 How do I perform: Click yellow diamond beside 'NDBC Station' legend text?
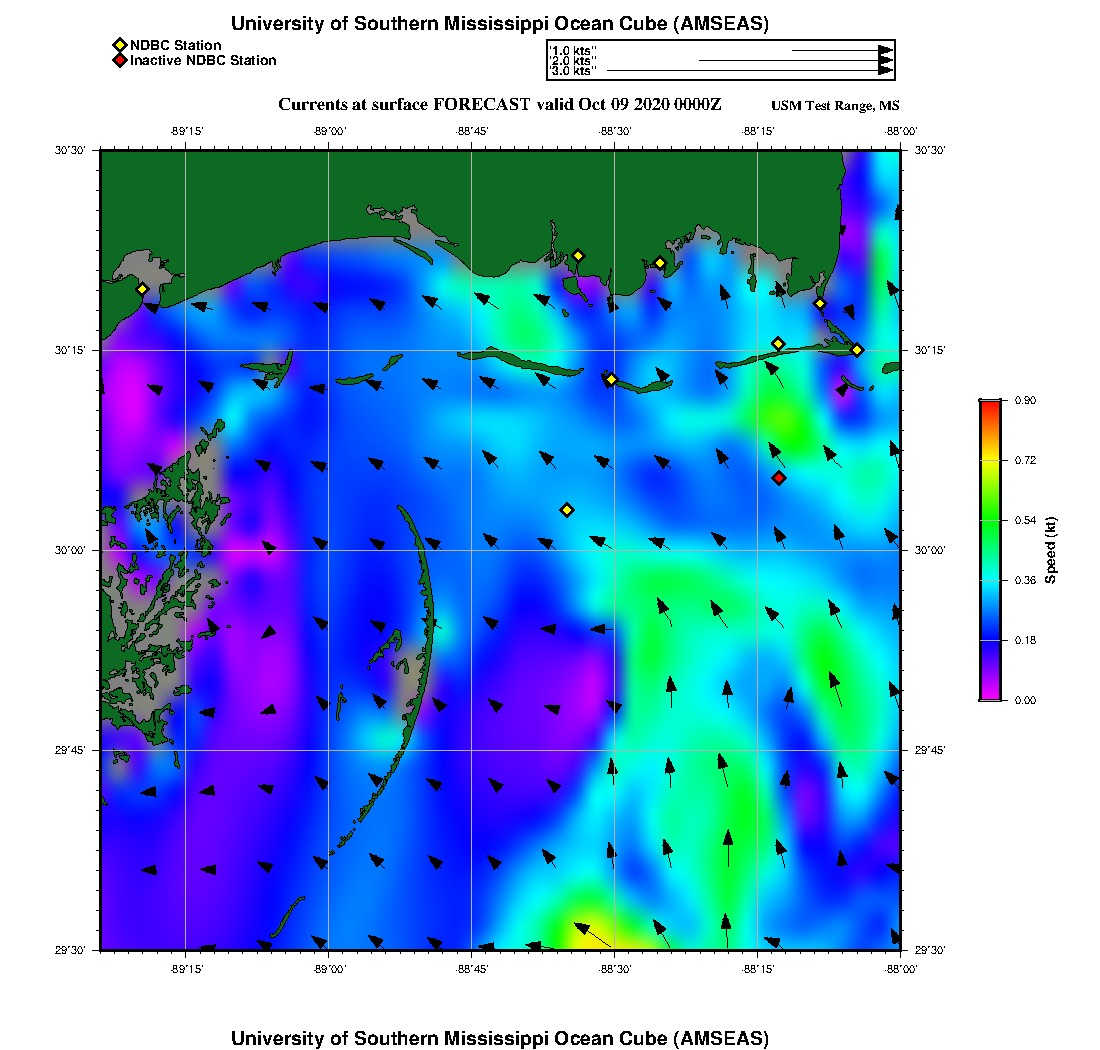tap(119, 45)
